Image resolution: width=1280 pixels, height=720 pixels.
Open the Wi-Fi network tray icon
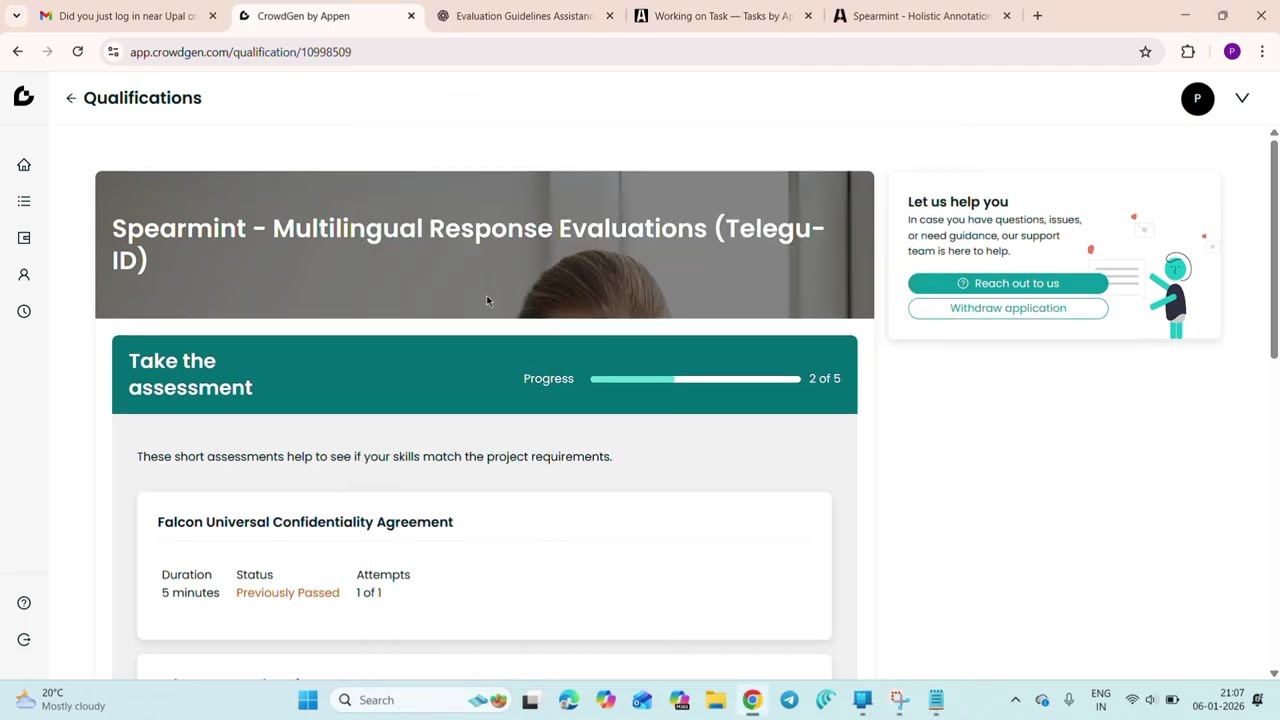(x=1132, y=700)
